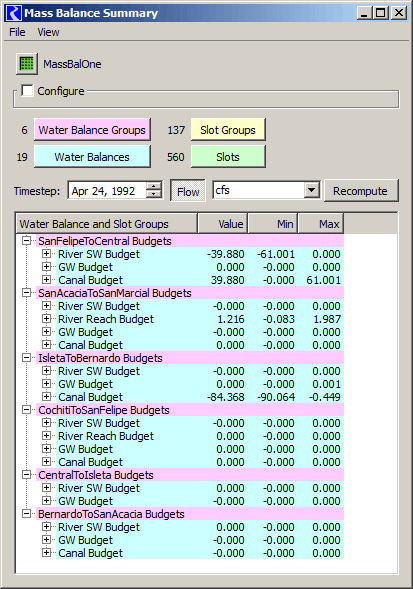Open the View menu
Screen dimensions: 413x589
(x=48, y=32)
